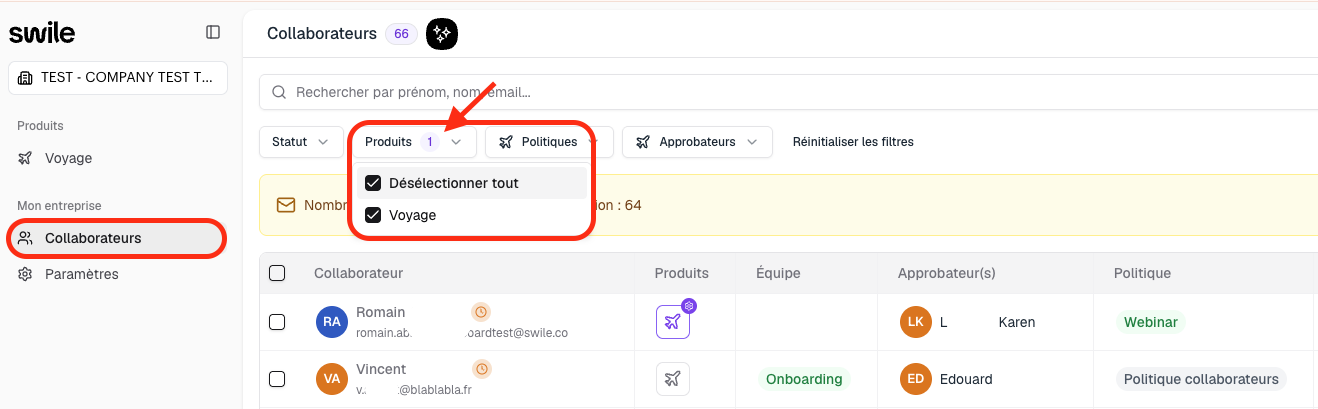Click Vincent's airplane product icon
This screenshot has height=409, width=1318.
(673, 379)
